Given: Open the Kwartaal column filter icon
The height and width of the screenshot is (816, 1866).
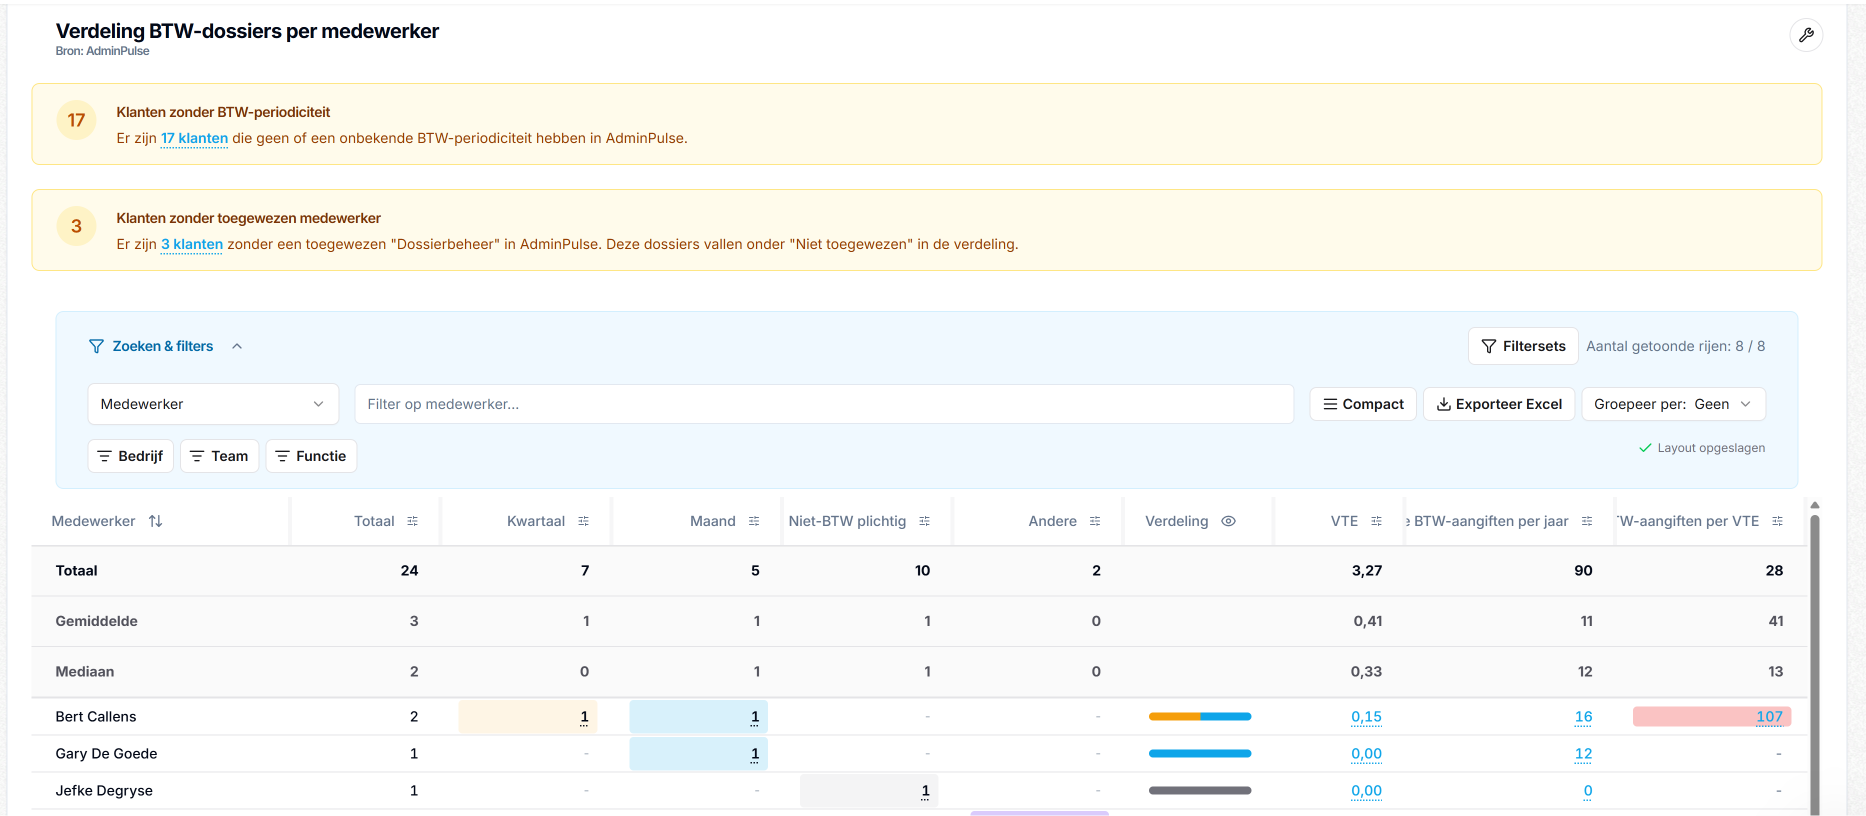Looking at the screenshot, I should coord(583,521).
